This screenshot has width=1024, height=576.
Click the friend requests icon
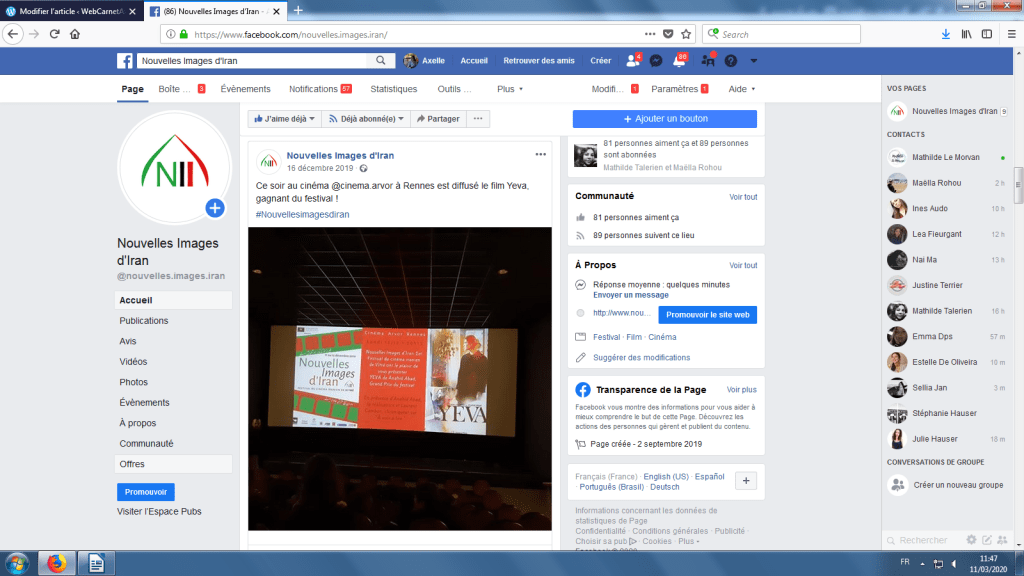(x=632, y=60)
